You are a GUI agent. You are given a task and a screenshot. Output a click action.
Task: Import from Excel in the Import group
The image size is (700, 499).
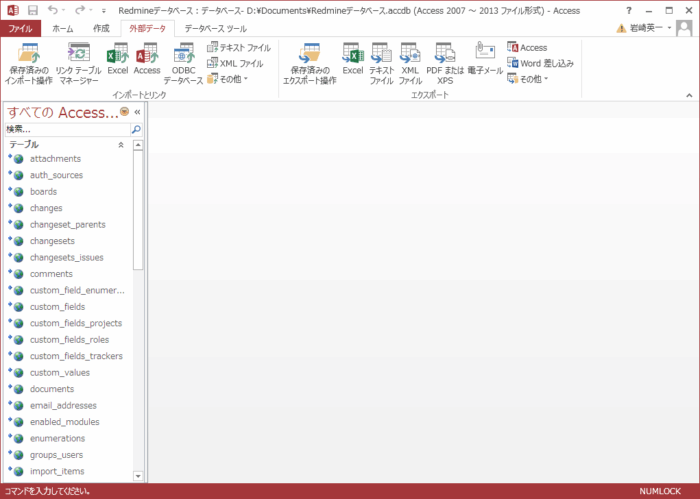(x=118, y=59)
